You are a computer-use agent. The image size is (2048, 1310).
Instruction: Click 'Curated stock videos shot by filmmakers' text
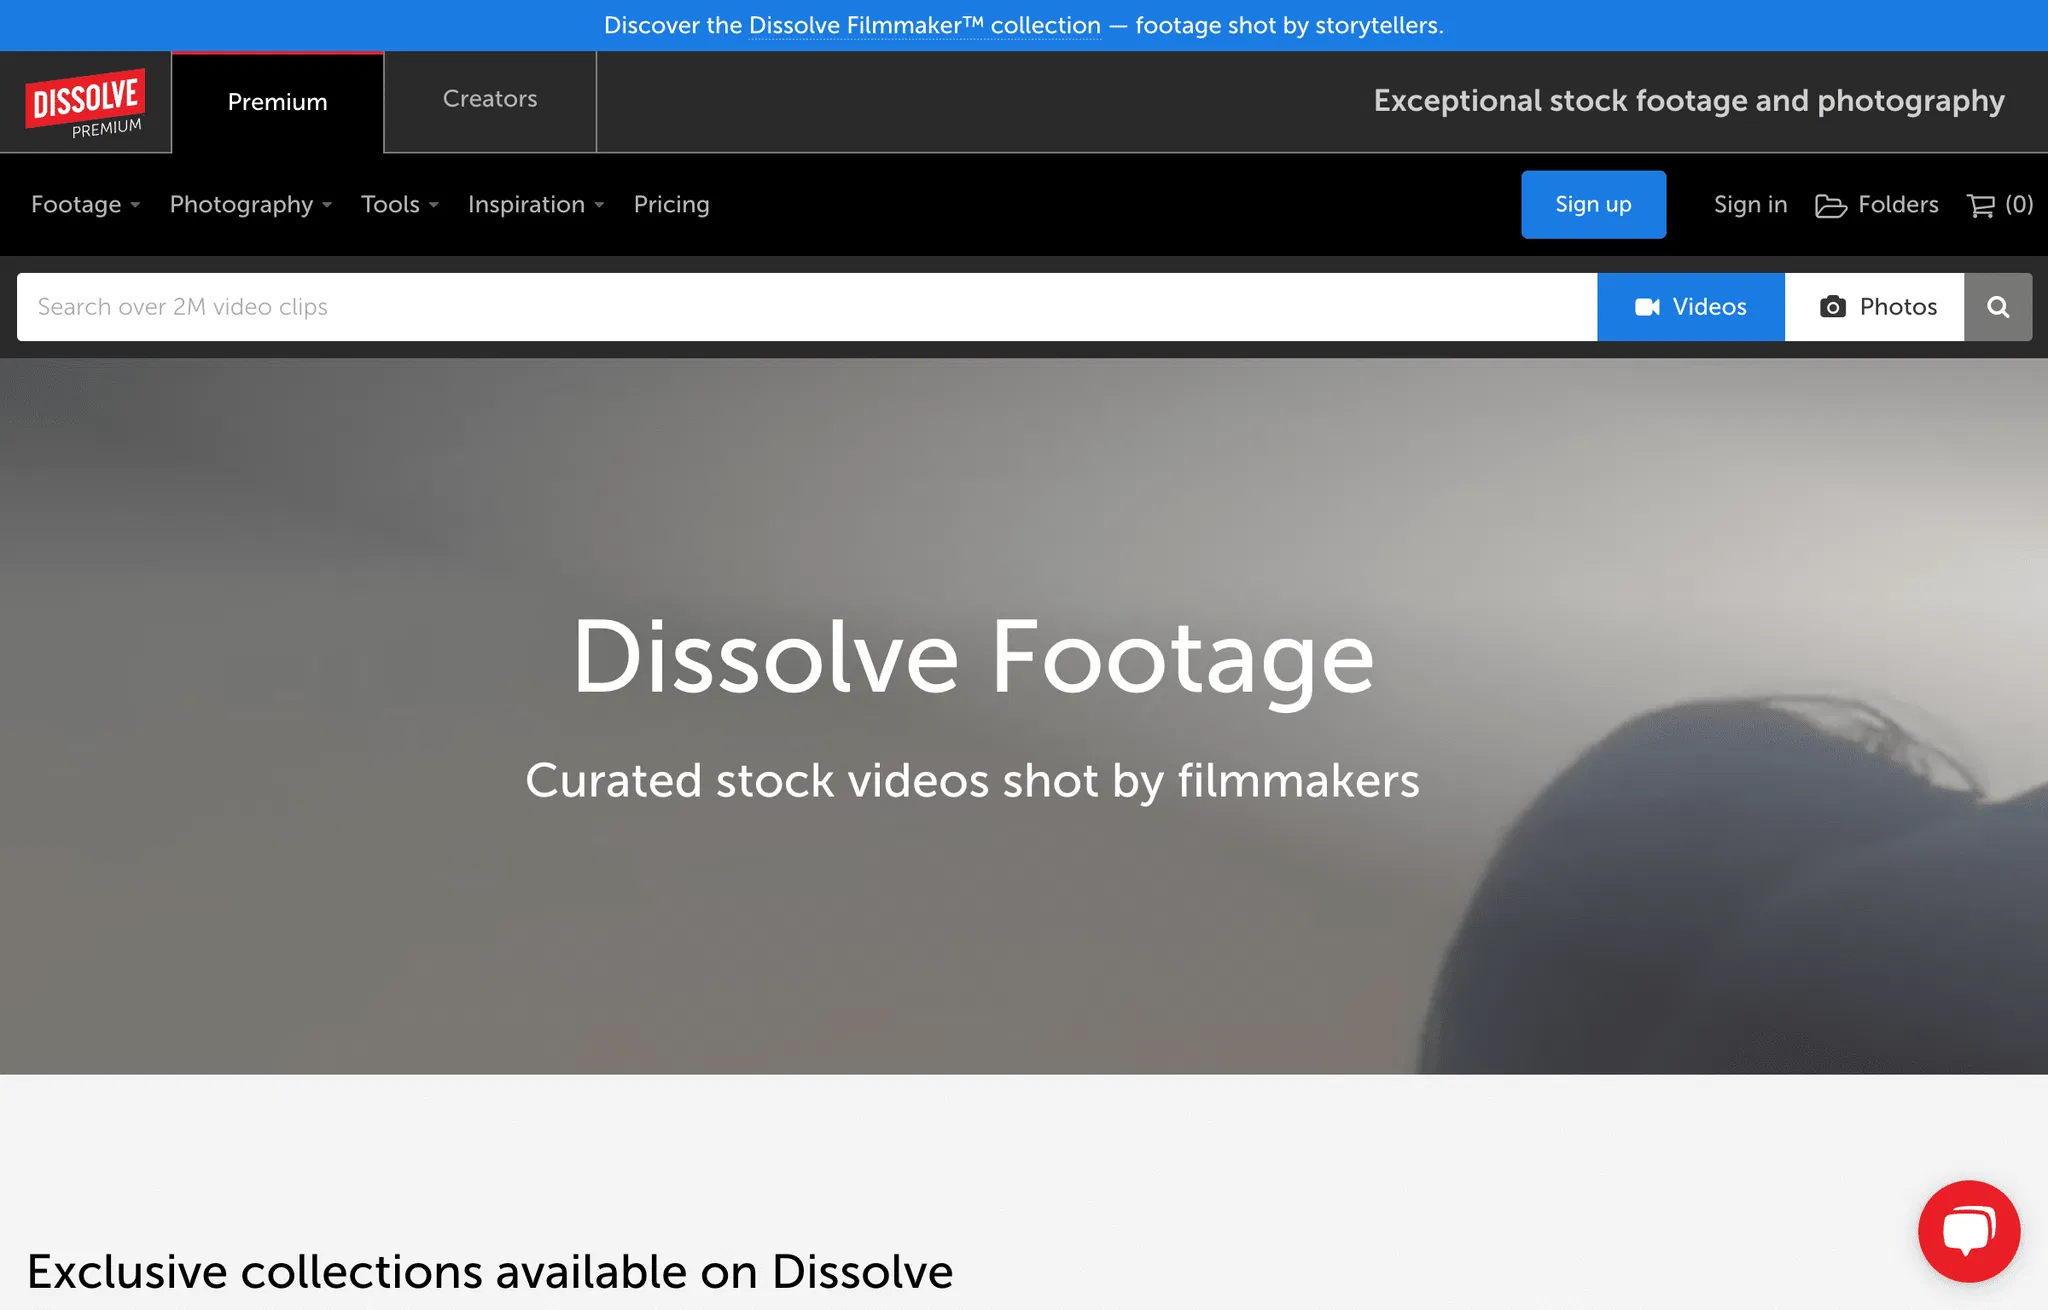[973, 781]
